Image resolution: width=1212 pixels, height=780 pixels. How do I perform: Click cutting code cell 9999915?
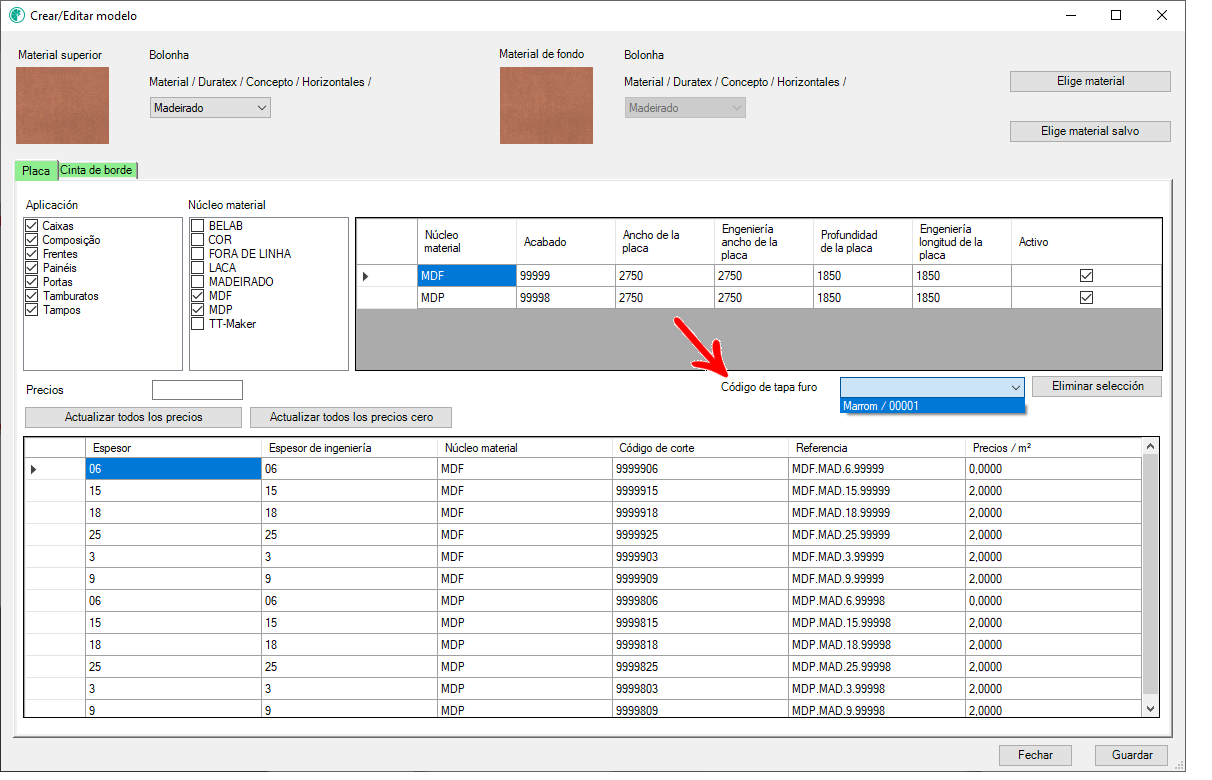[700, 491]
